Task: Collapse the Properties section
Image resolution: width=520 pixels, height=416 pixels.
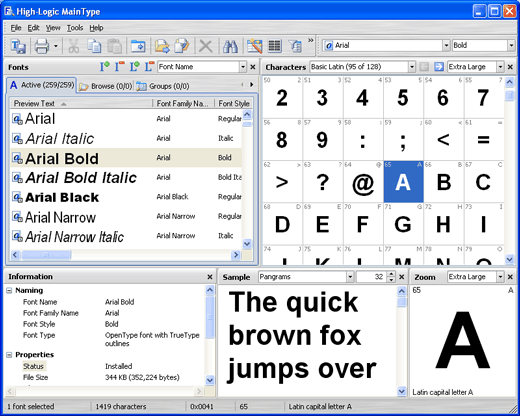Action: pyautogui.click(x=9, y=355)
